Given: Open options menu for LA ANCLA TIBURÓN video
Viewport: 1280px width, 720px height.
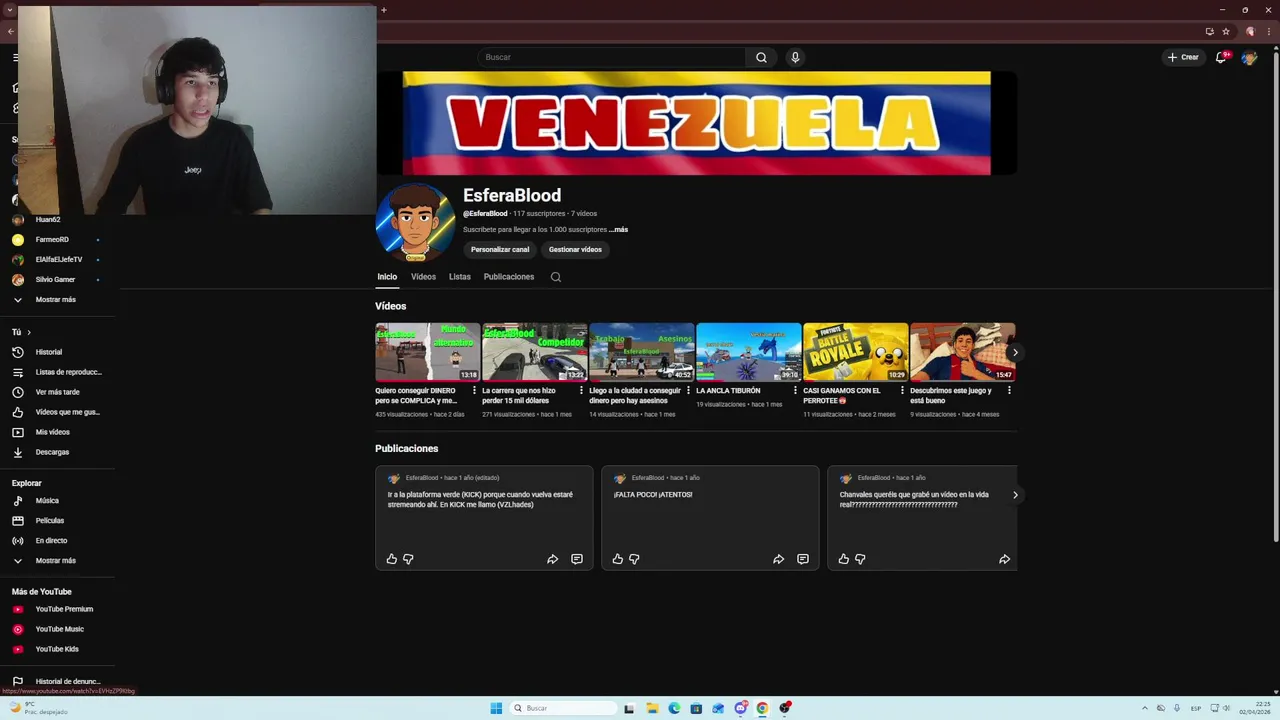Looking at the screenshot, I should [795, 391].
